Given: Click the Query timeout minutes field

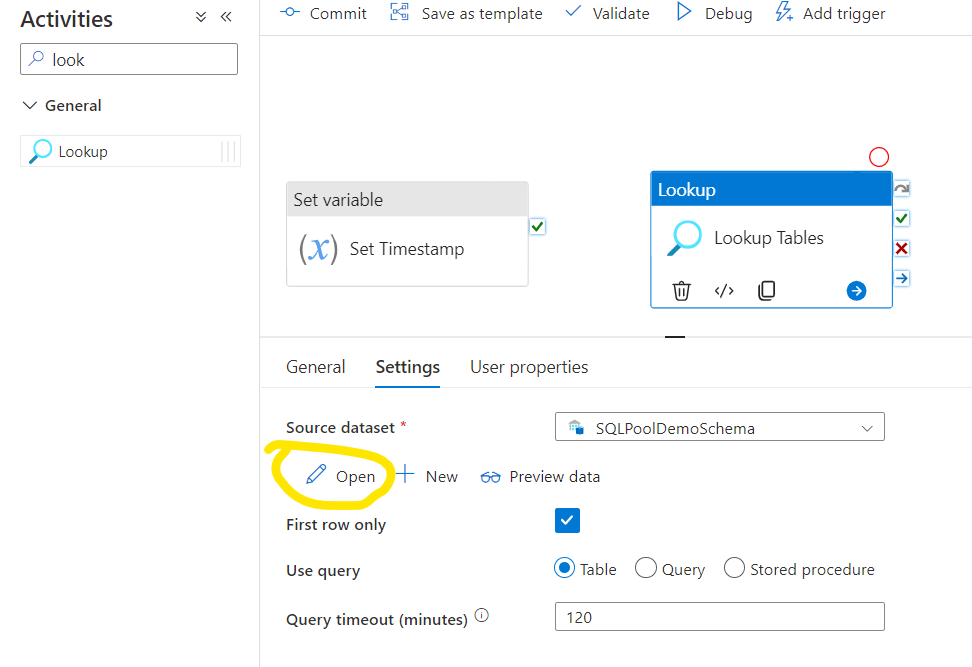Looking at the screenshot, I should click(x=719, y=617).
